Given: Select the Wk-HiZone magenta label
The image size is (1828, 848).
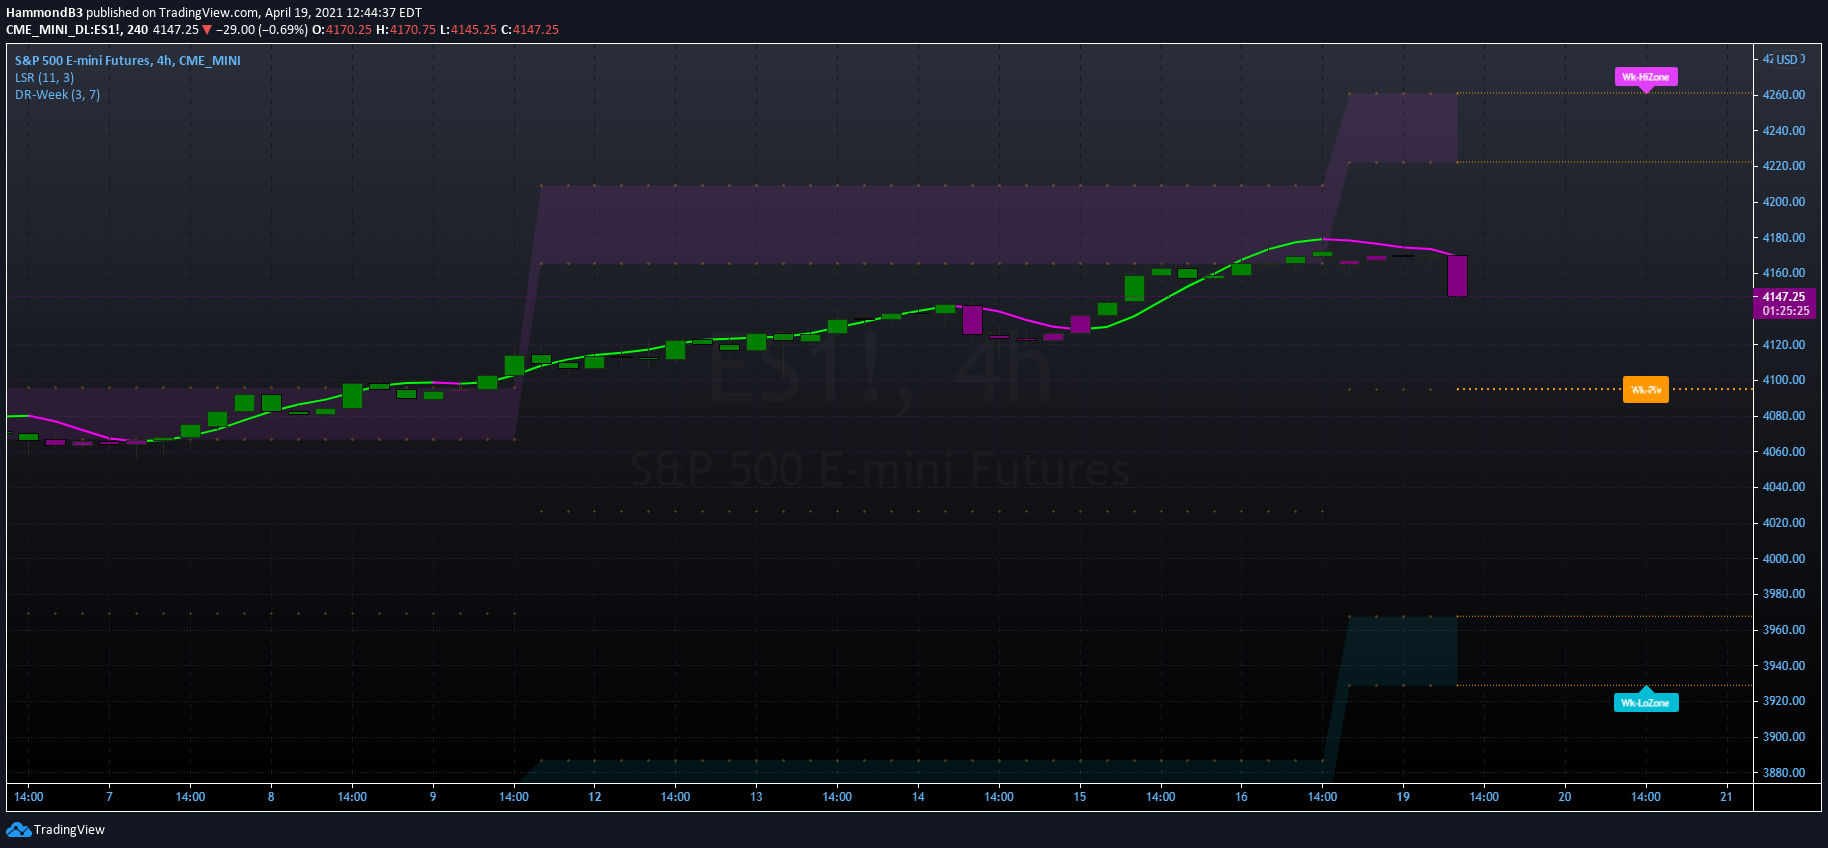Looking at the screenshot, I should point(1646,78).
